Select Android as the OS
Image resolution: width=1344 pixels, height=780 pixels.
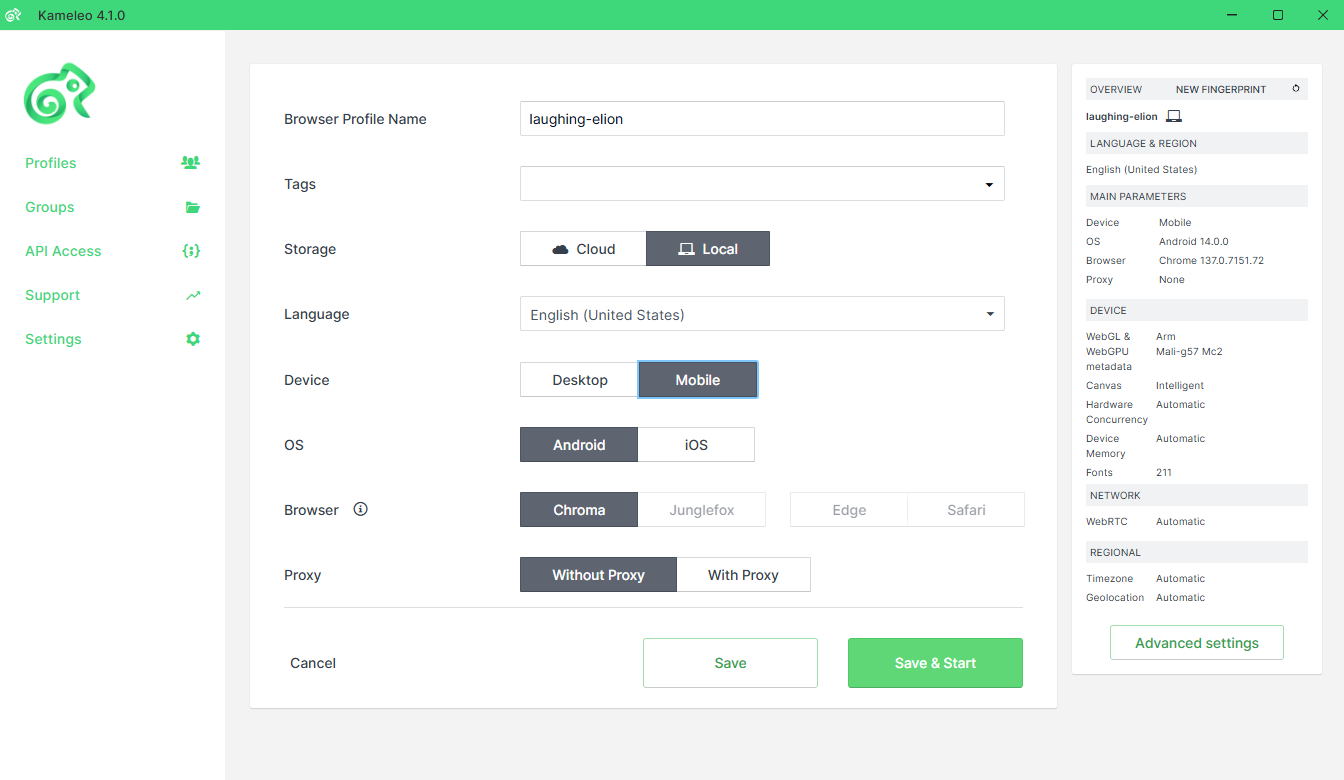[x=579, y=445]
